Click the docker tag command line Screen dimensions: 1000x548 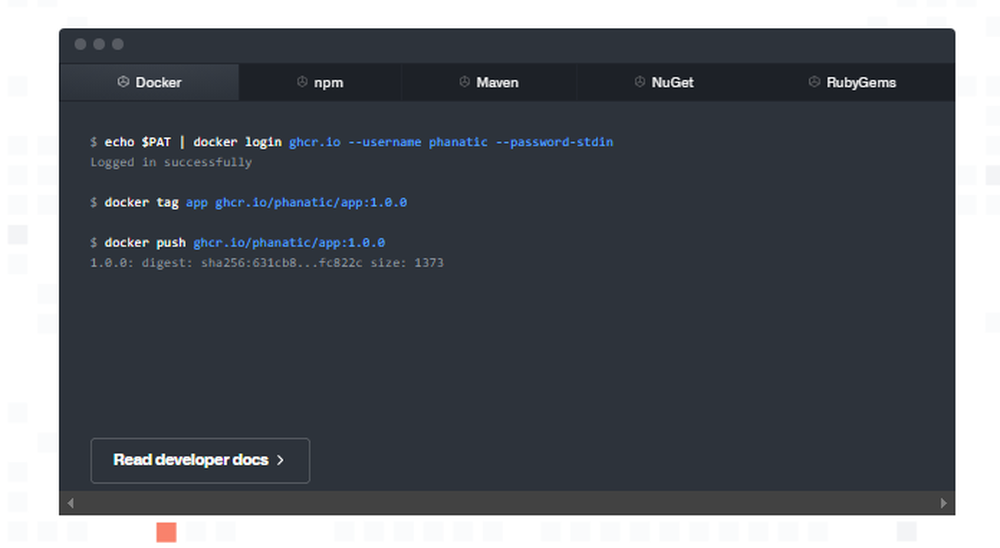tap(248, 202)
